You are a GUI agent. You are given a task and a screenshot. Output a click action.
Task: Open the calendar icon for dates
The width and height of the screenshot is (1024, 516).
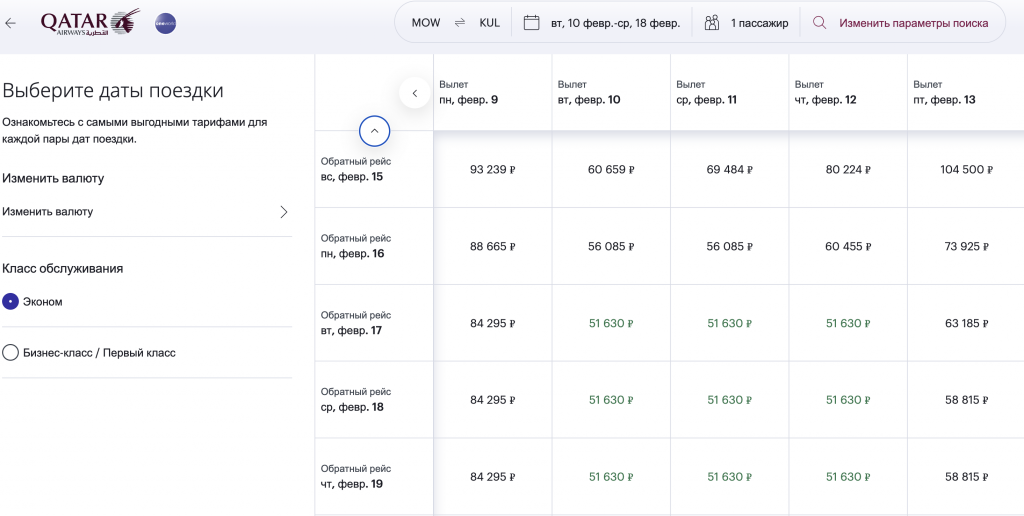coord(532,23)
